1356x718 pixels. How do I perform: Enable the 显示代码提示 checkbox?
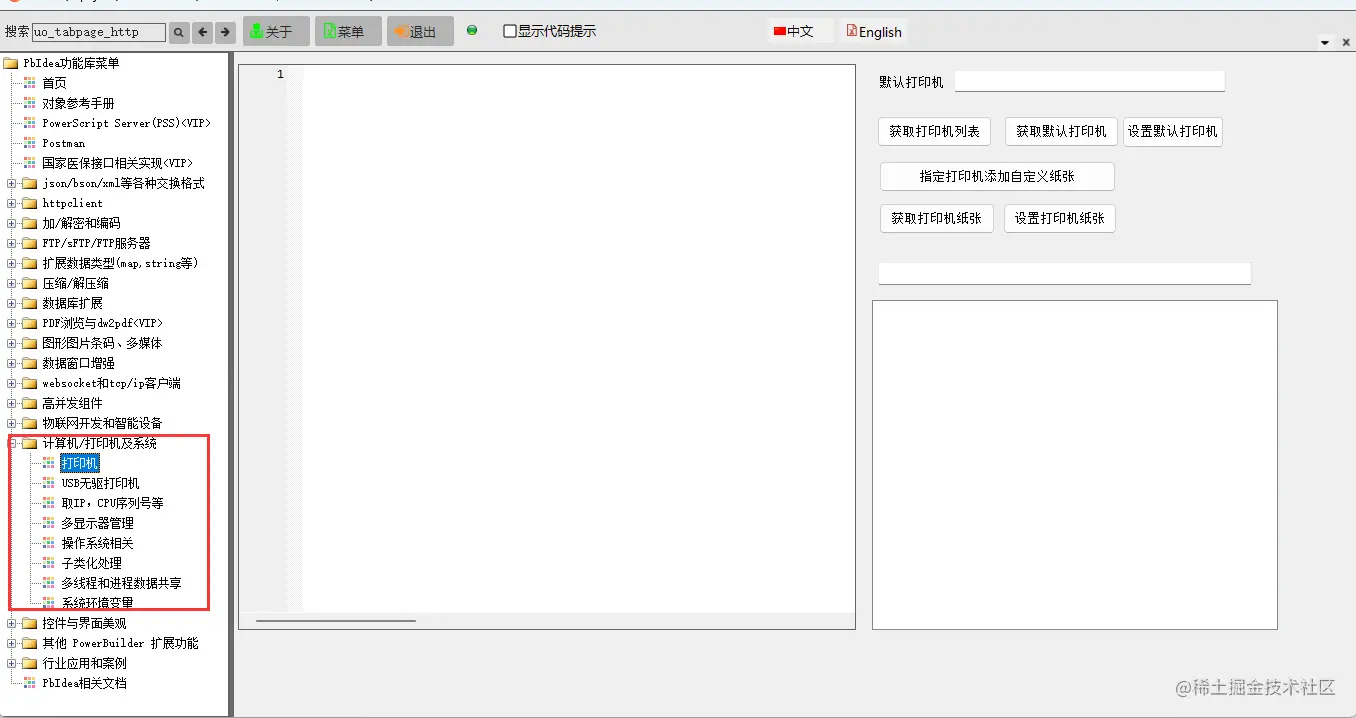510,31
